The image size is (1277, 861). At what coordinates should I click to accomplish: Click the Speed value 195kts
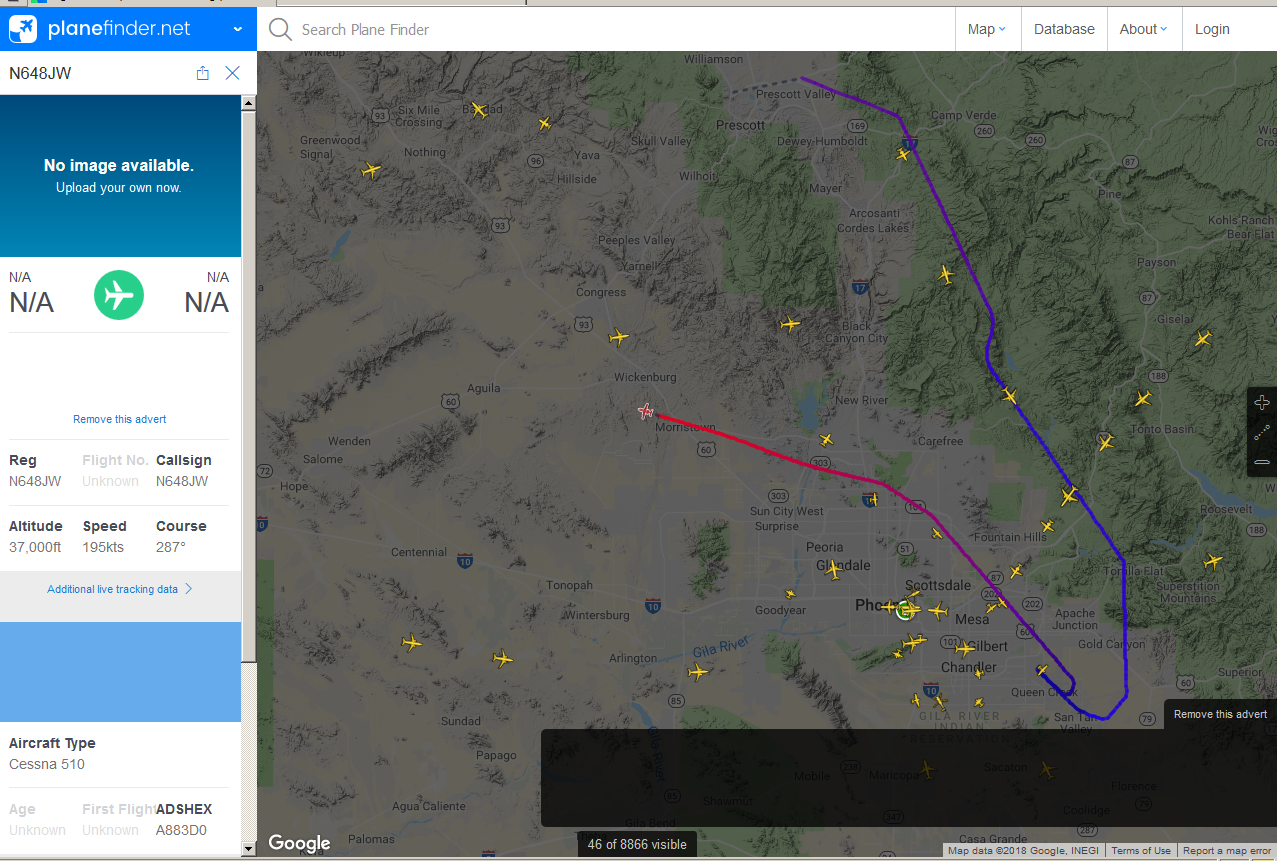coord(104,547)
